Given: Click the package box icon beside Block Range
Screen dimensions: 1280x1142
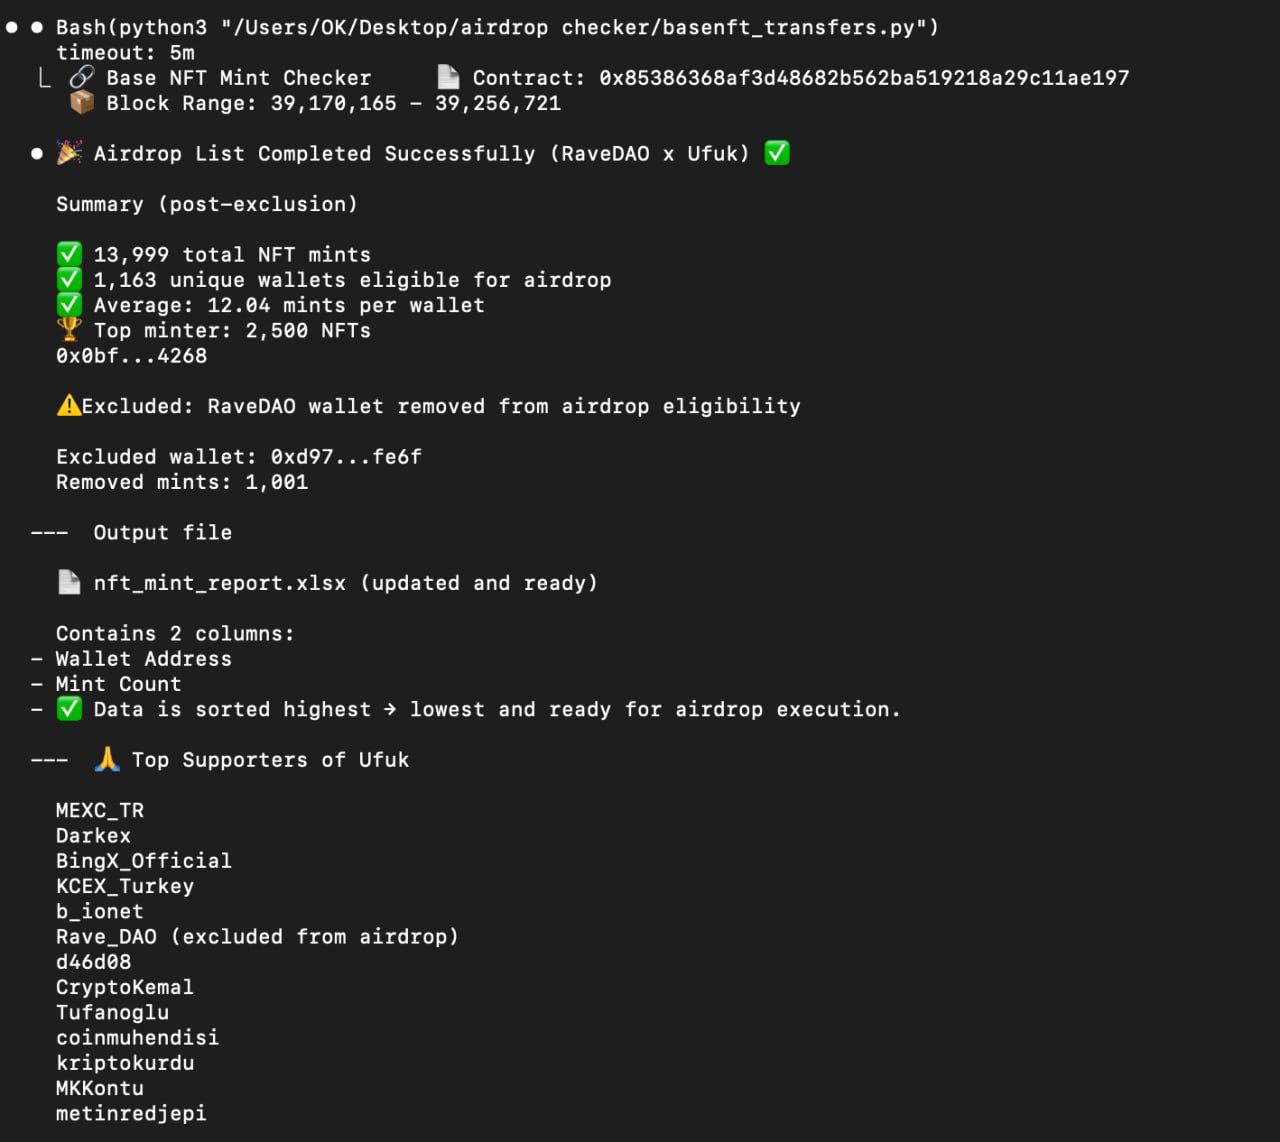Looking at the screenshot, I should (x=82, y=103).
